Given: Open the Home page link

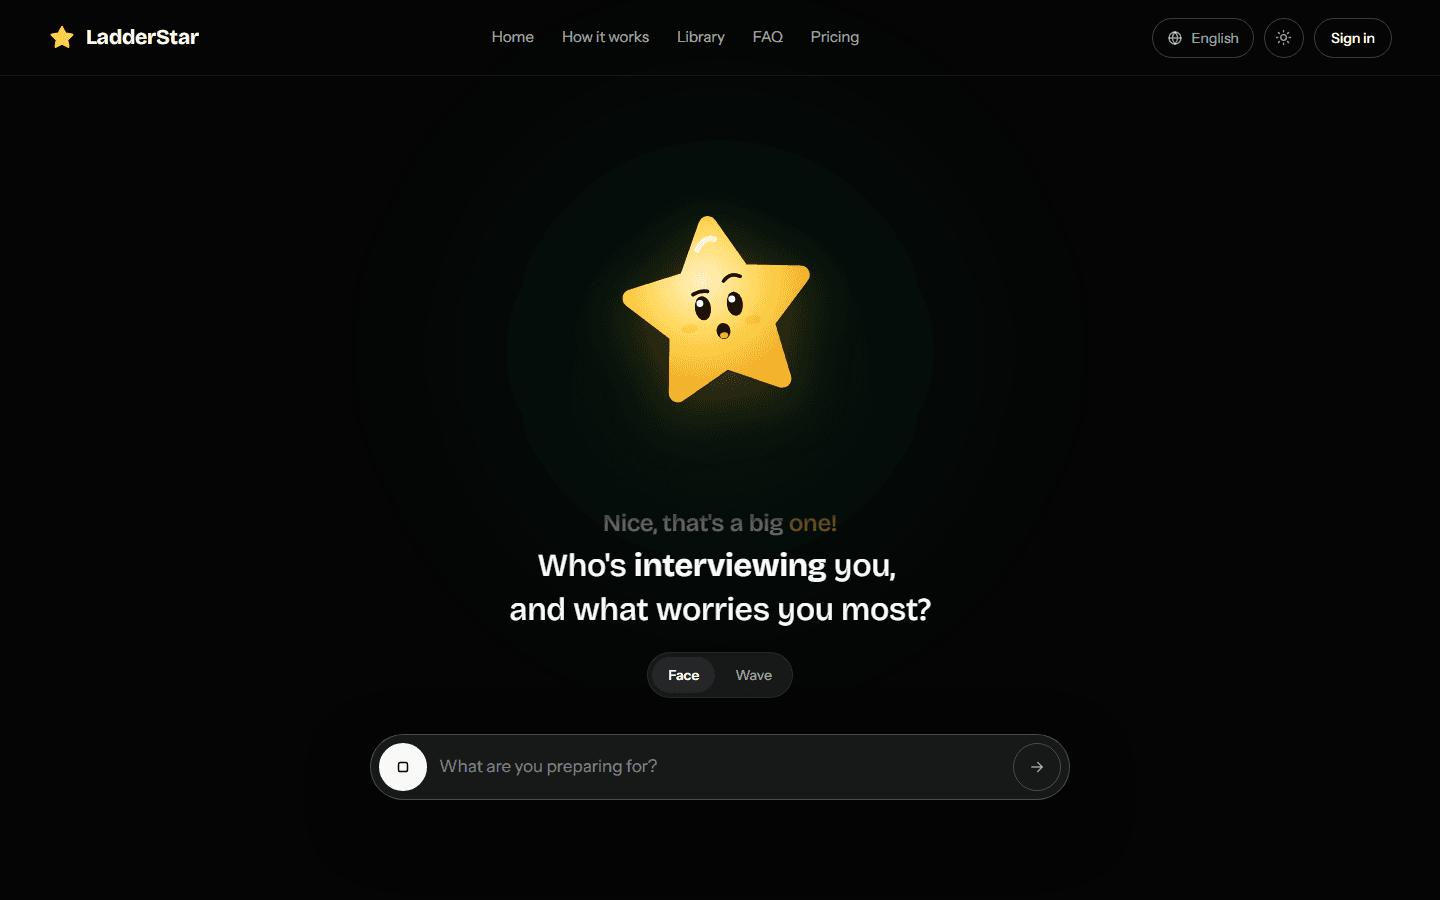Looking at the screenshot, I should 513,37.
